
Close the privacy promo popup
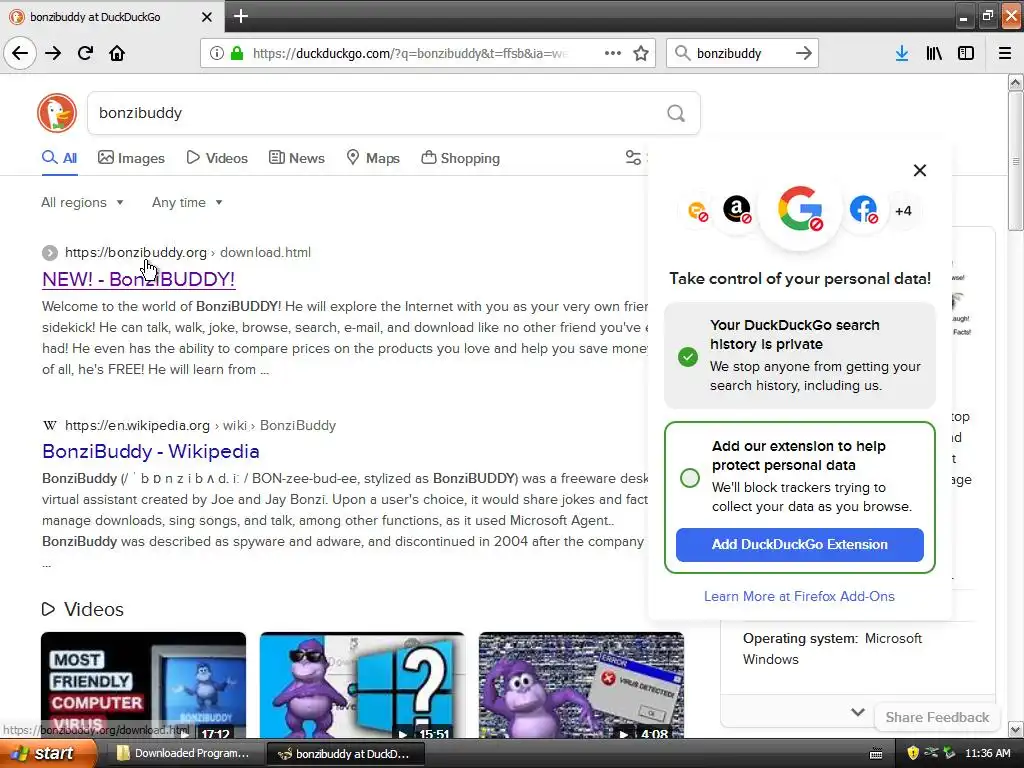[920, 170]
